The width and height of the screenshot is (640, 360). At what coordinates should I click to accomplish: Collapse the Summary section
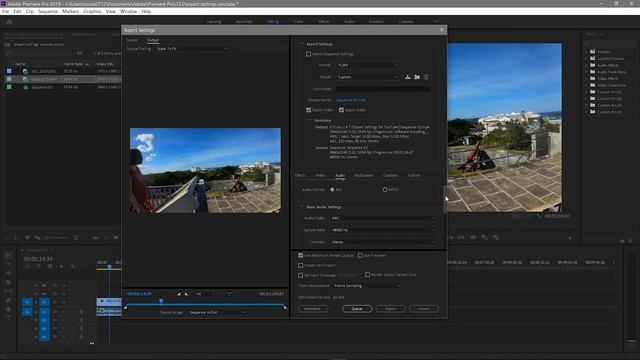(310, 120)
